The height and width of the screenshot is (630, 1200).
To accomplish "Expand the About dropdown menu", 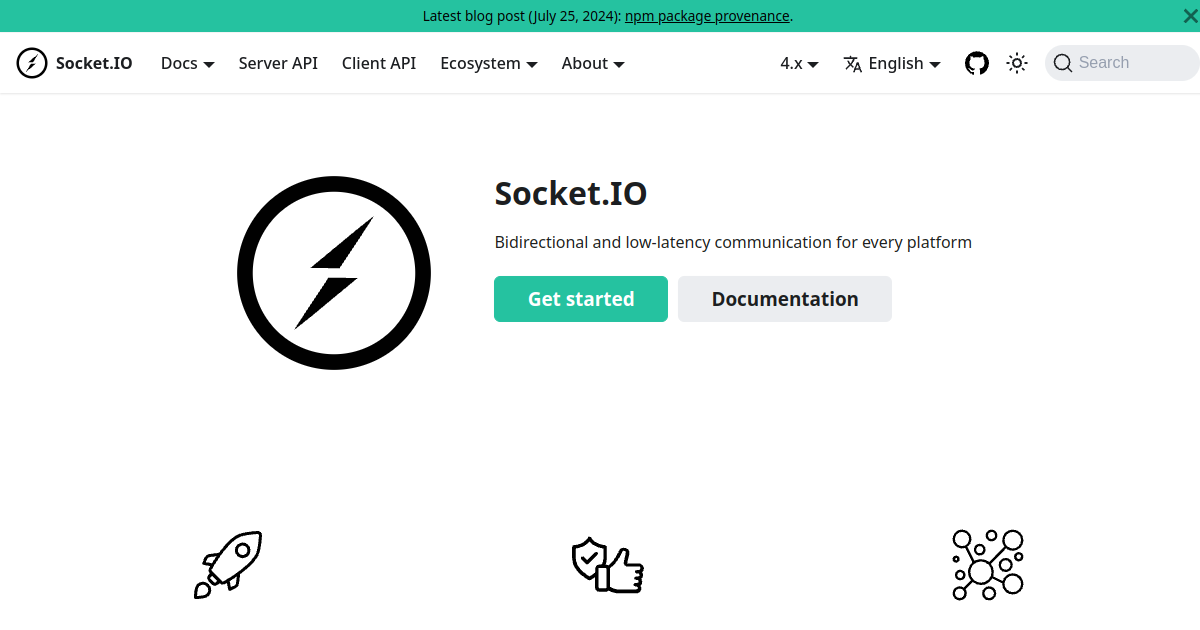I will (x=593, y=63).
